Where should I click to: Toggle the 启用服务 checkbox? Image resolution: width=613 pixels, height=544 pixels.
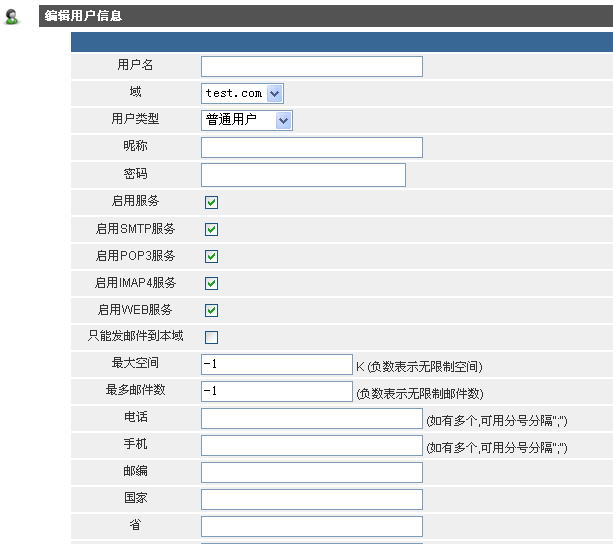211,202
